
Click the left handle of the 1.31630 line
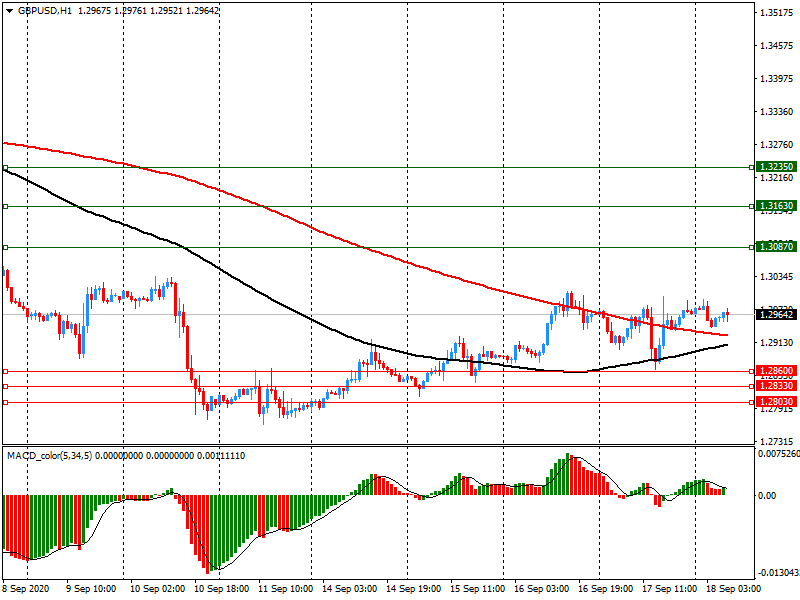pos(6,207)
